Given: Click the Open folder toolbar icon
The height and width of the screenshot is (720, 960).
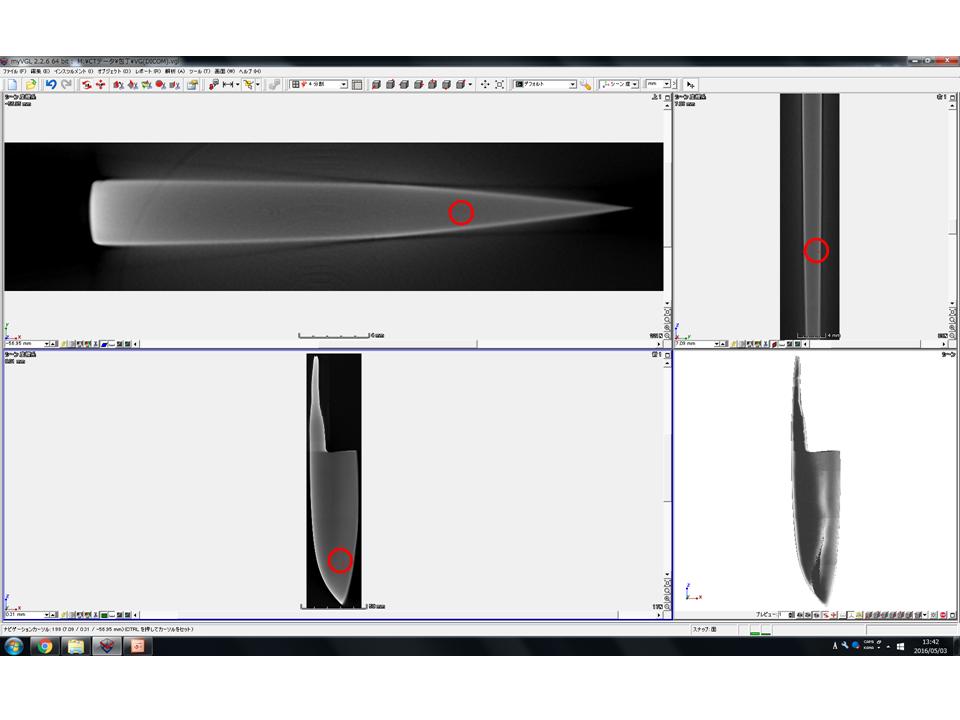Looking at the screenshot, I should tap(30, 85).
